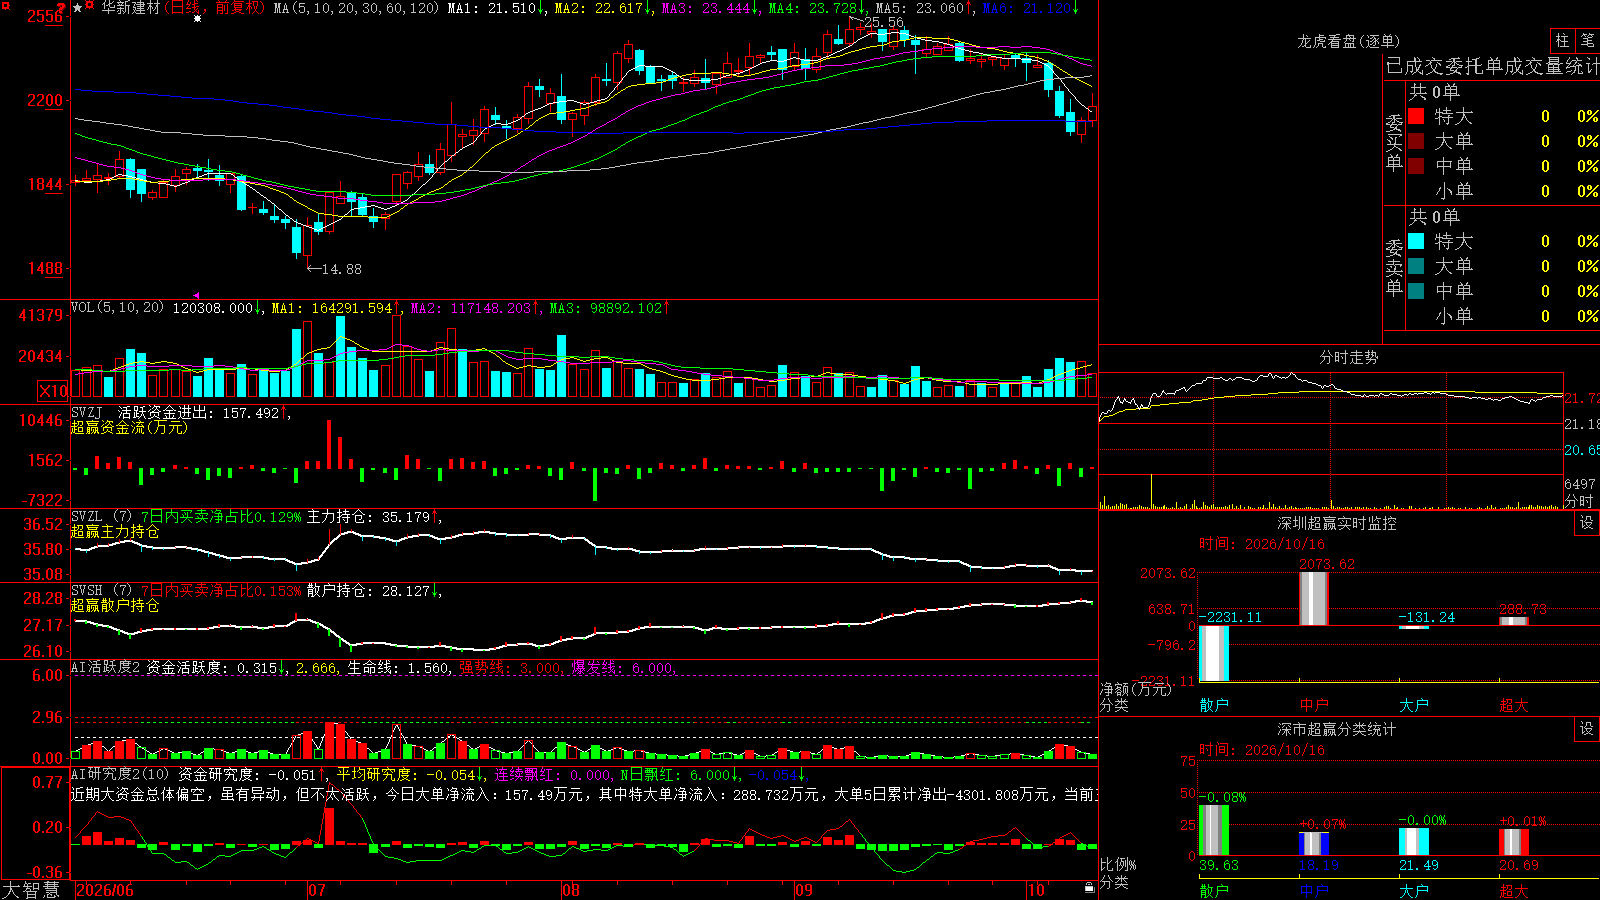Click the white marker dot under the chart title
Screen dimensions: 1600x900
pos(197,19)
